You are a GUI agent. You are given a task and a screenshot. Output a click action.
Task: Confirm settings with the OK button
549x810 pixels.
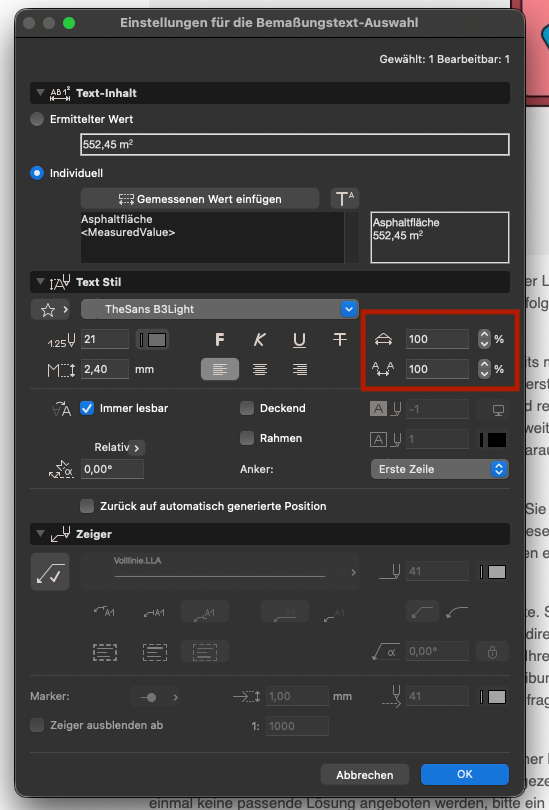point(465,774)
